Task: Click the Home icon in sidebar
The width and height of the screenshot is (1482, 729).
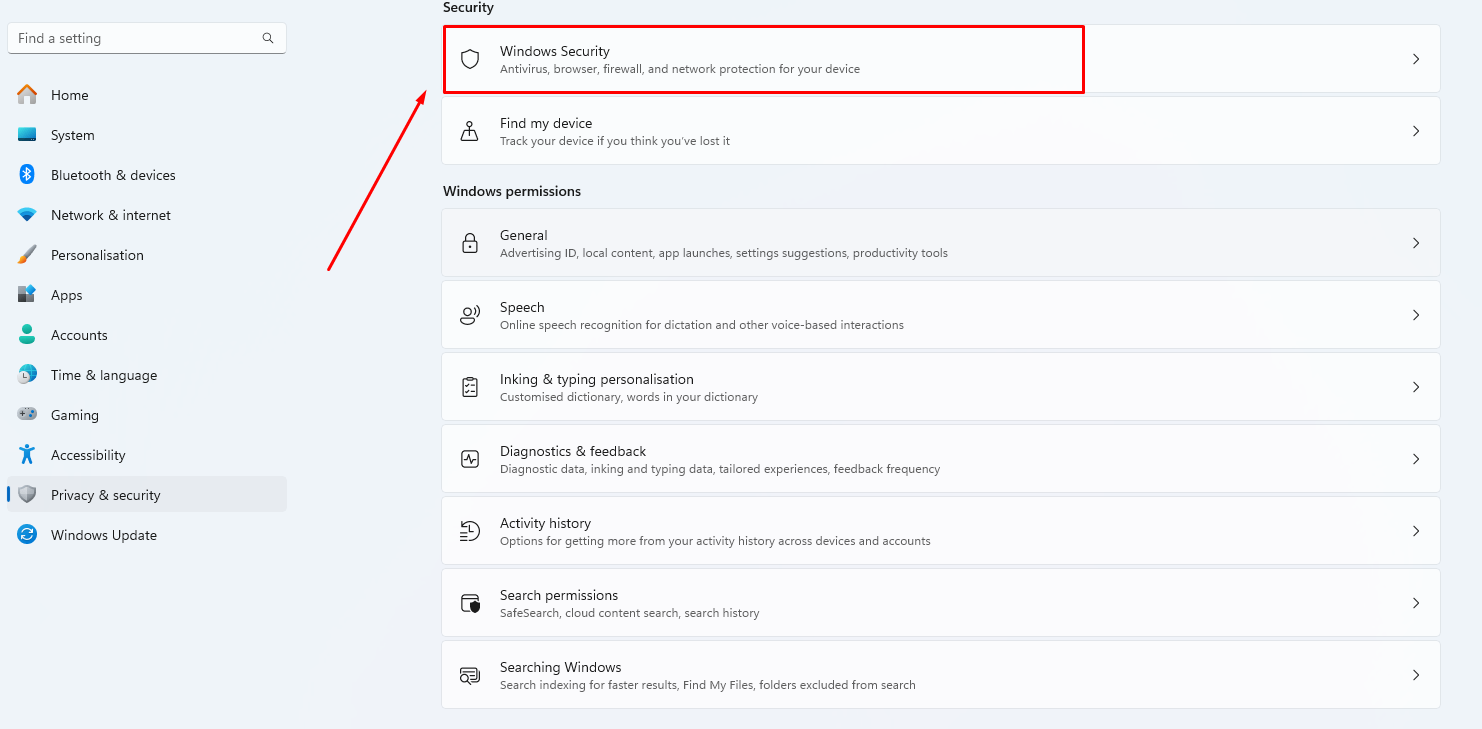Action: click(x=27, y=95)
